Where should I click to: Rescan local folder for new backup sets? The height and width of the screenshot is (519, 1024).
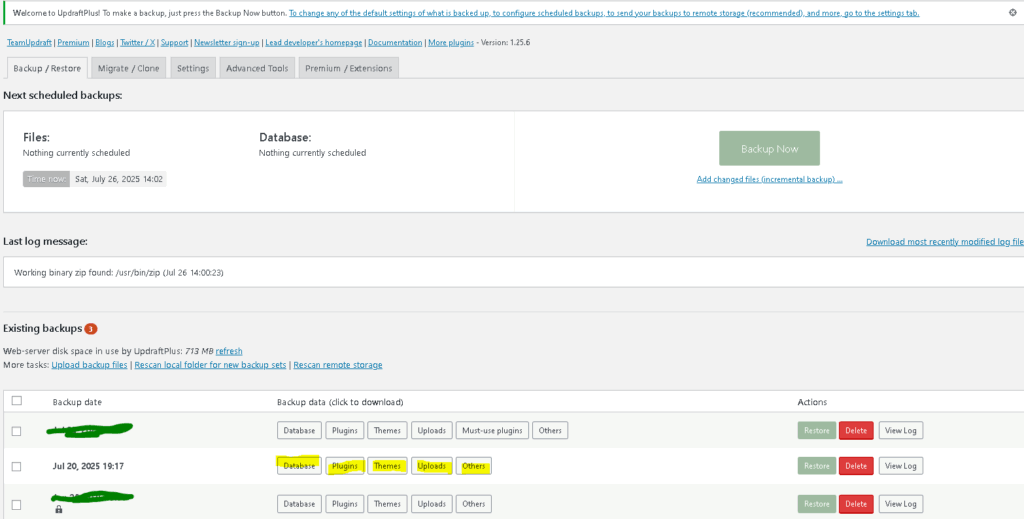pyautogui.click(x=210, y=365)
